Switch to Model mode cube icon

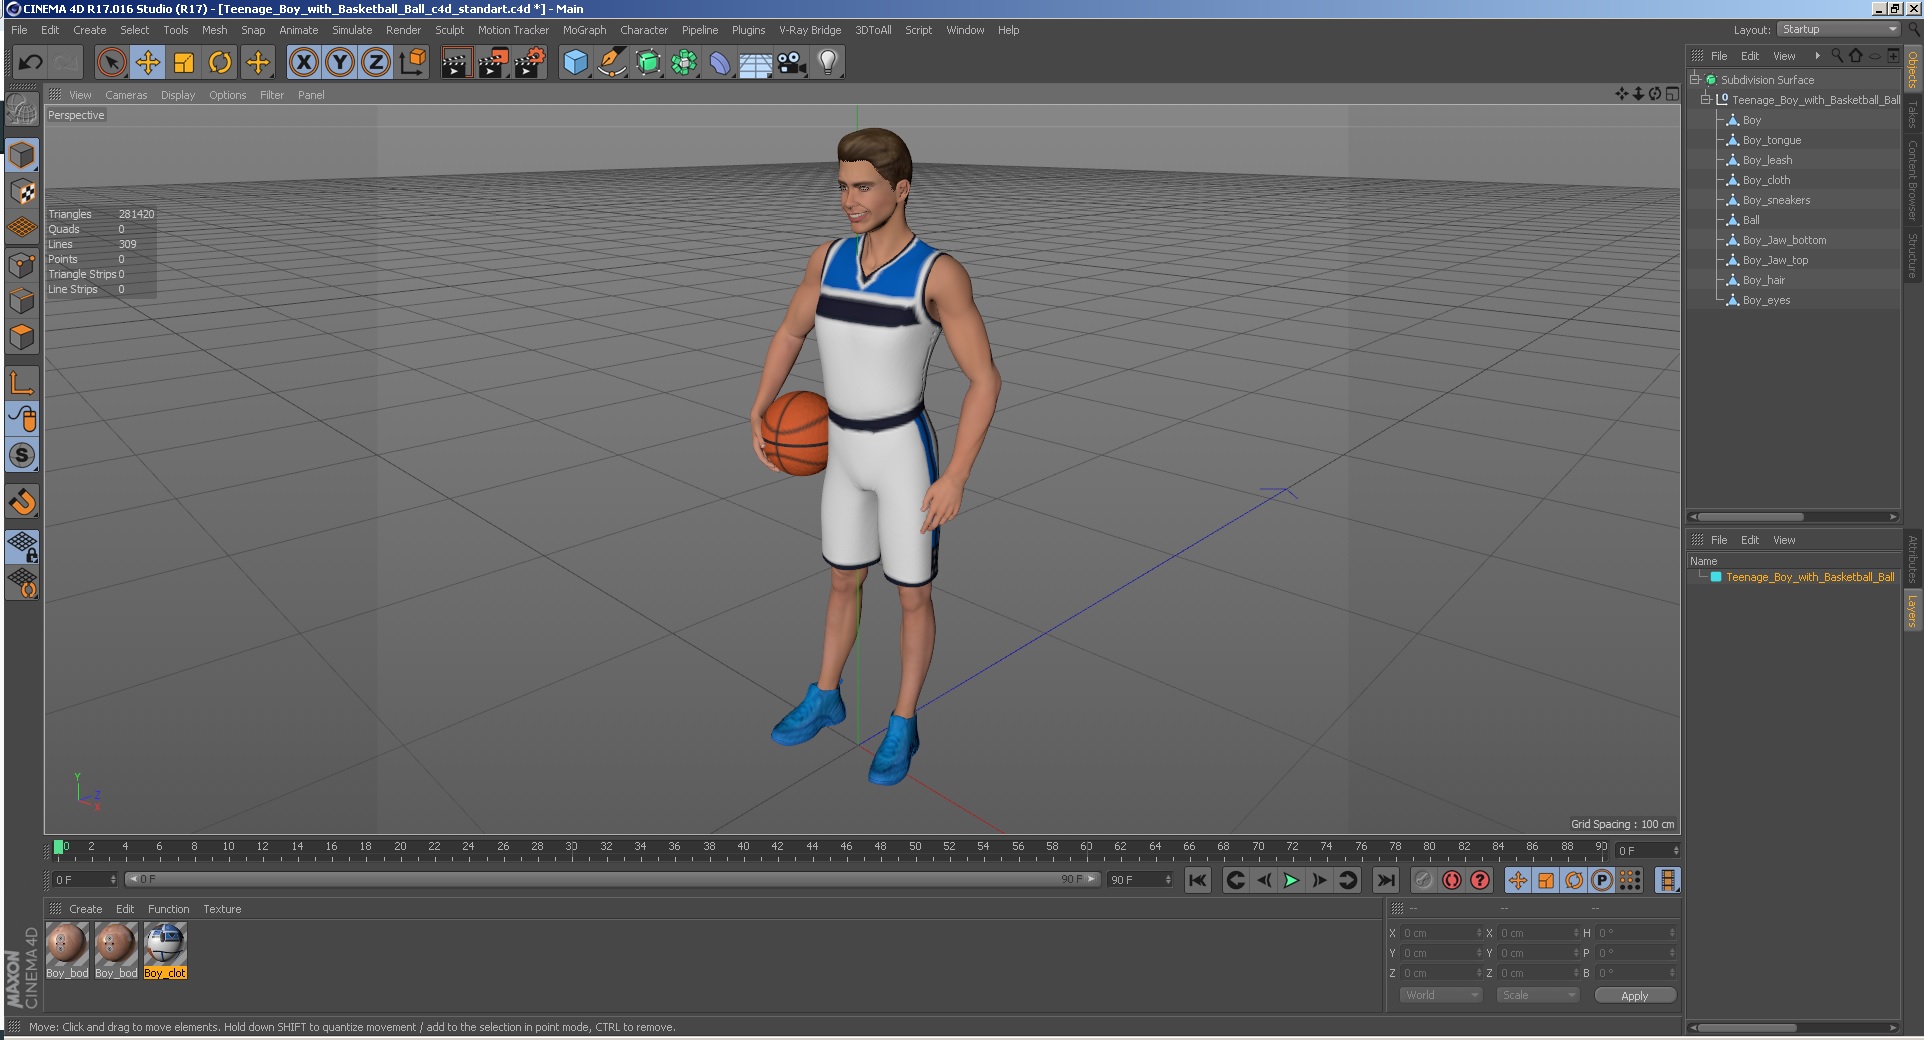(x=22, y=155)
